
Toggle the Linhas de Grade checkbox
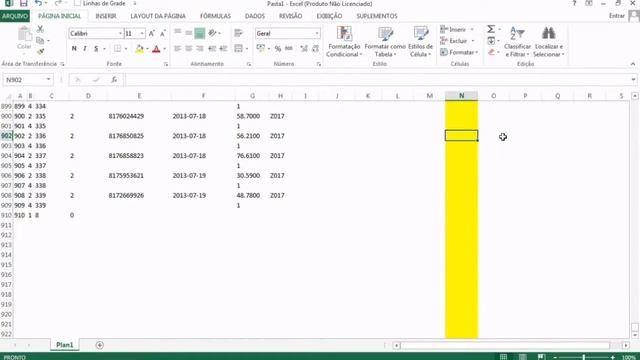pyautogui.click(x=77, y=3)
